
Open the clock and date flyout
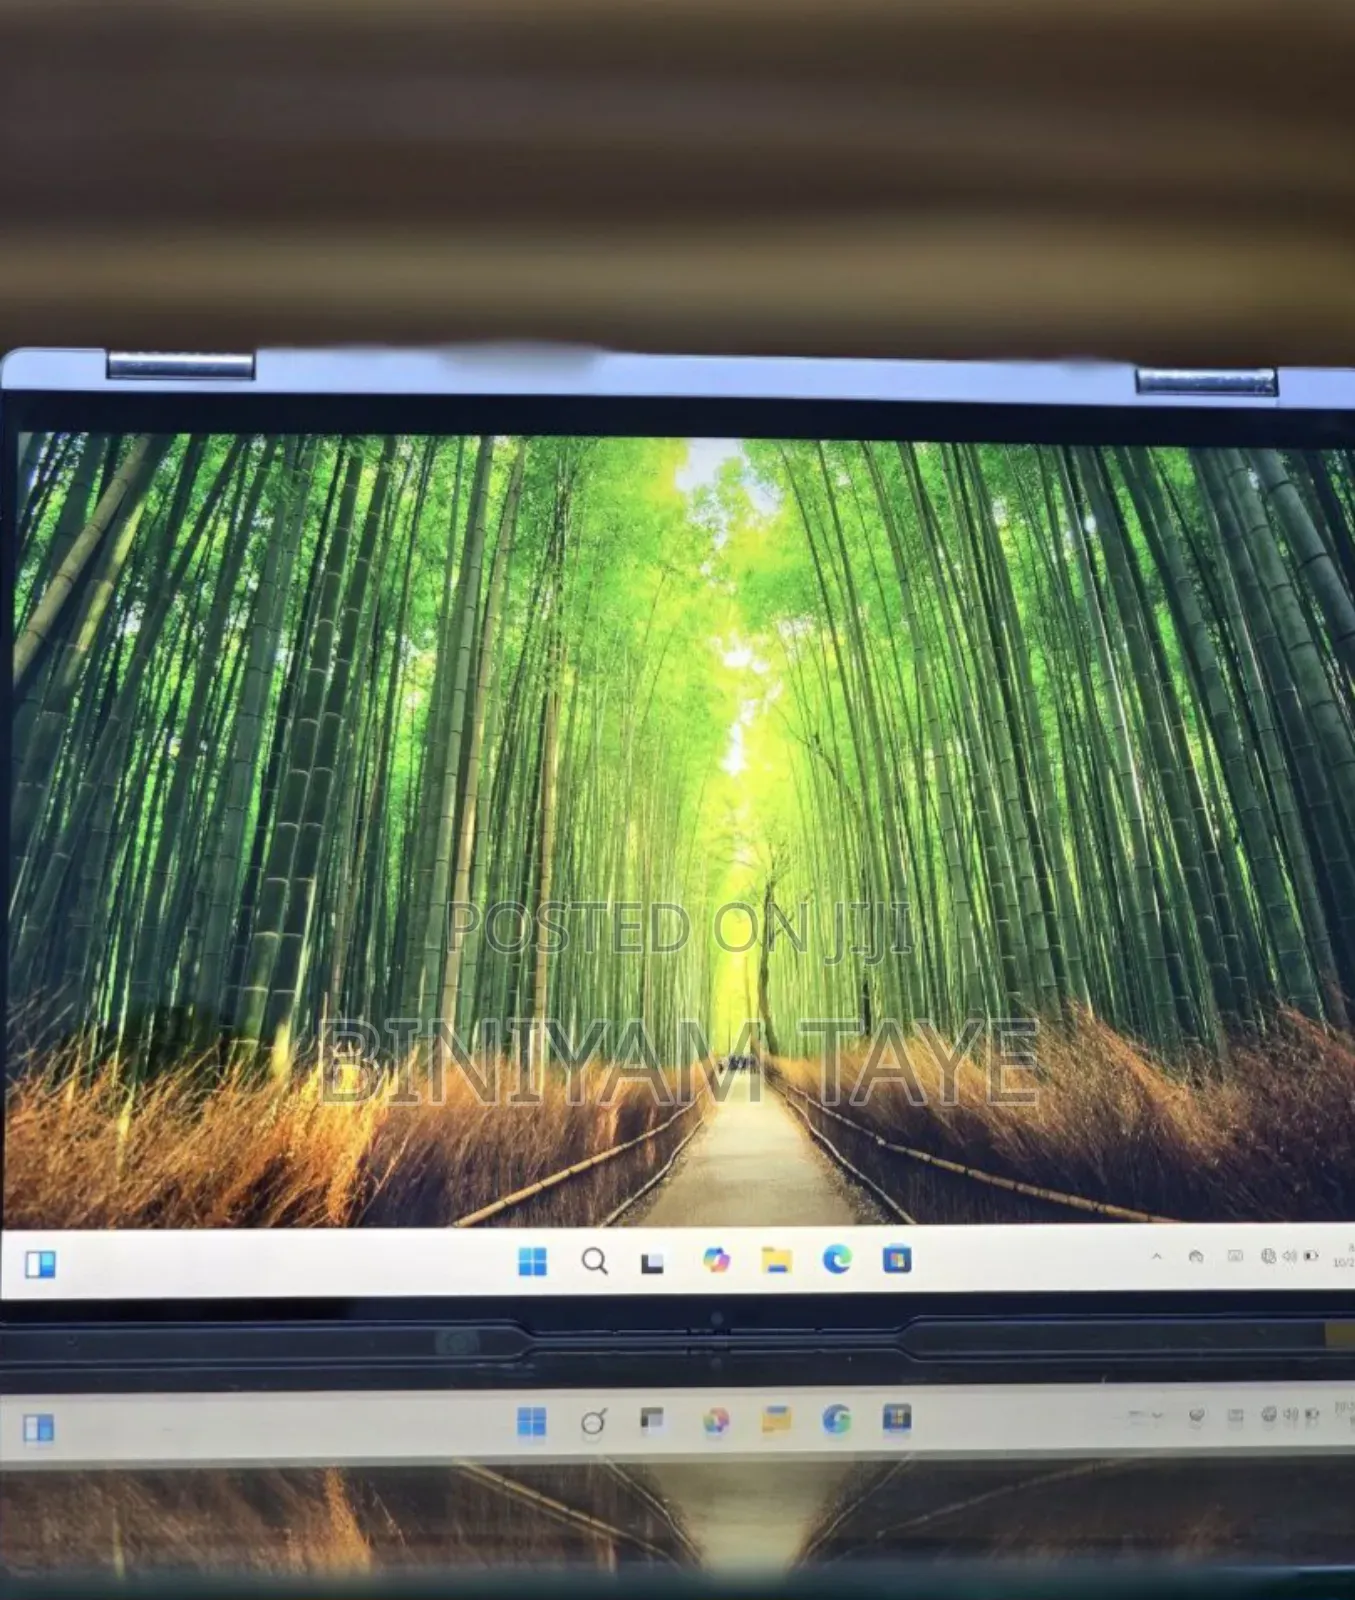click(1343, 1255)
